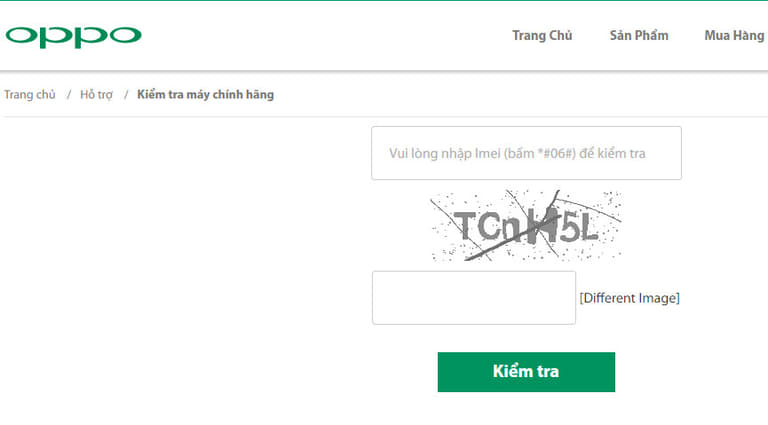Image resolution: width=768 pixels, height=425 pixels.
Task: Follow the Hỗ trợ breadcrumb link
Action: pyautogui.click(x=96, y=94)
